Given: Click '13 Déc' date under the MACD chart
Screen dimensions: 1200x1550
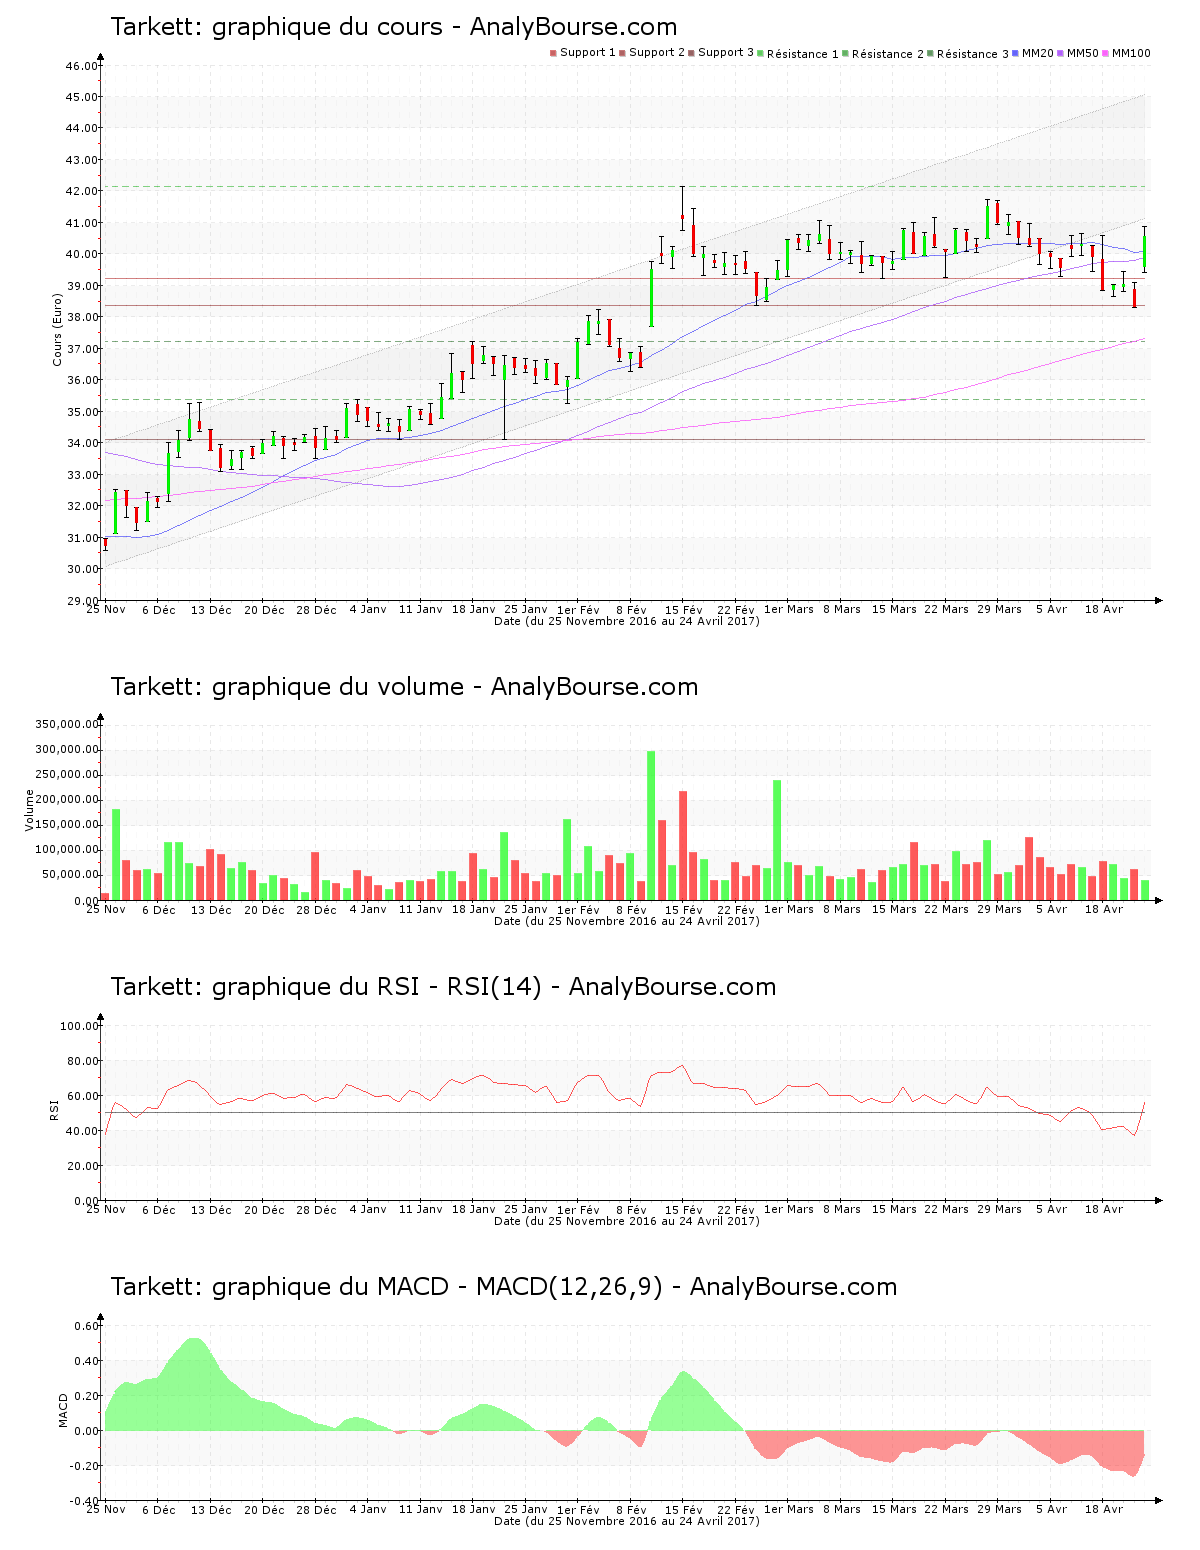Looking at the screenshot, I should tap(211, 1509).
